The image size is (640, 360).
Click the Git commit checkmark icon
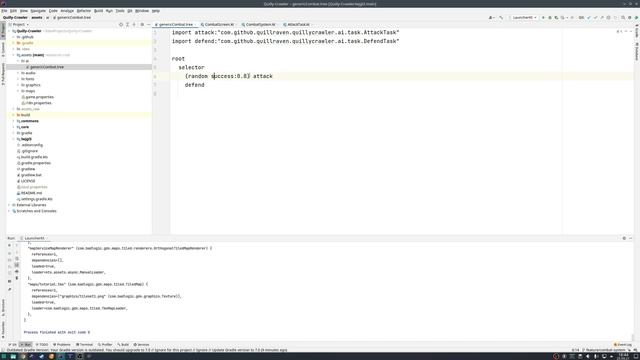pos(596,18)
